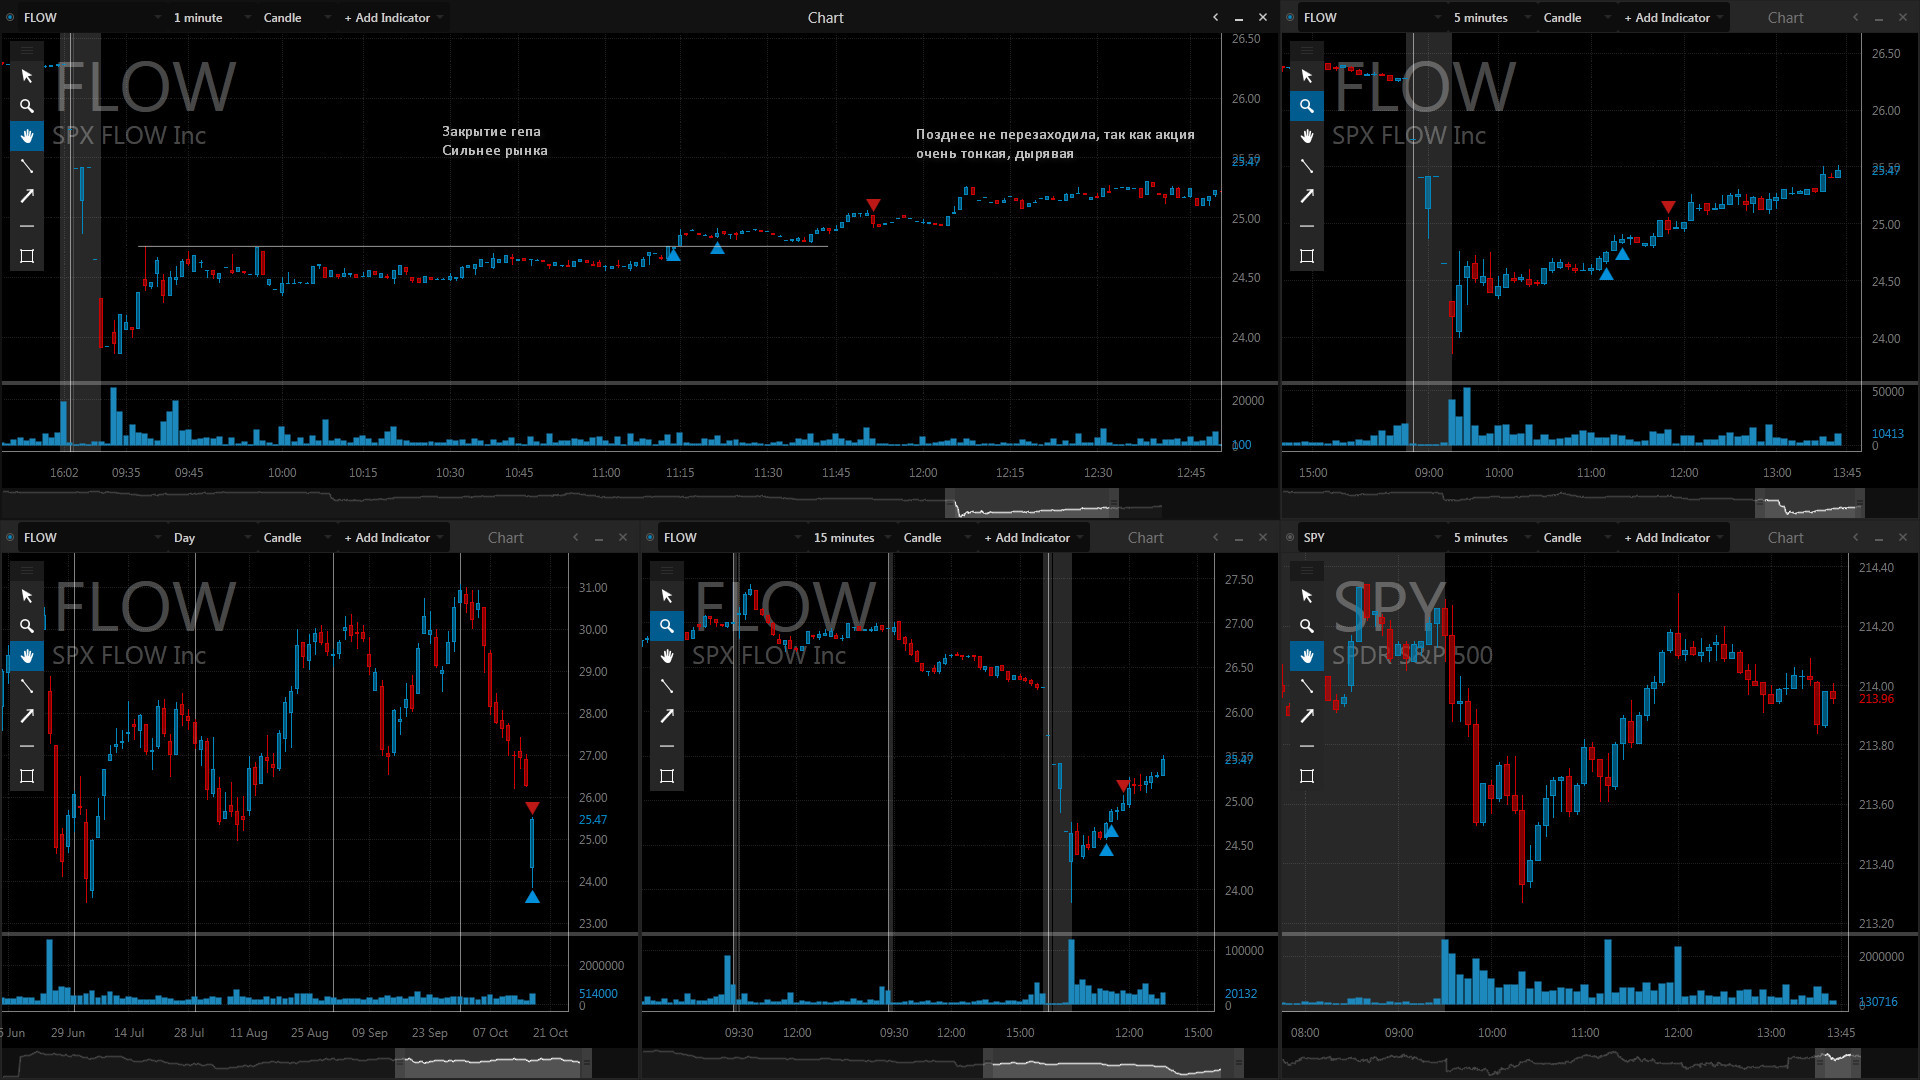Click the navigator range slider below the SPY chart
The height and width of the screenshot is (1080, 1920).
[1838, 1063]
